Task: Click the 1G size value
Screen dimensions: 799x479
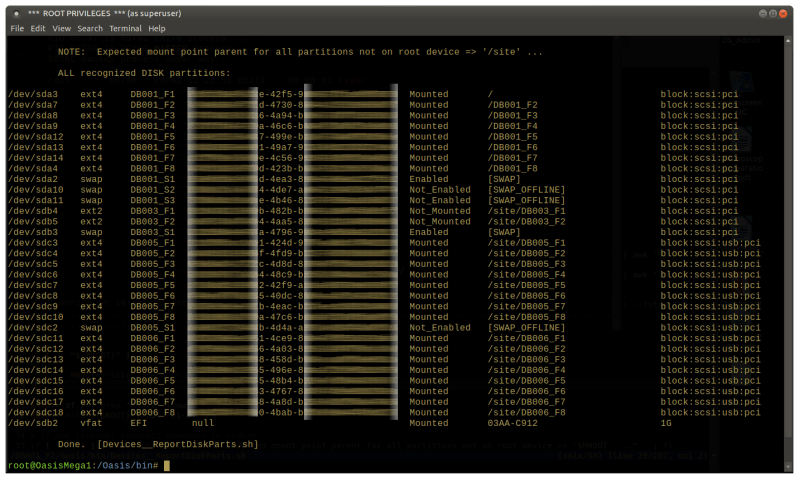Action: click(x=666, y=423)
